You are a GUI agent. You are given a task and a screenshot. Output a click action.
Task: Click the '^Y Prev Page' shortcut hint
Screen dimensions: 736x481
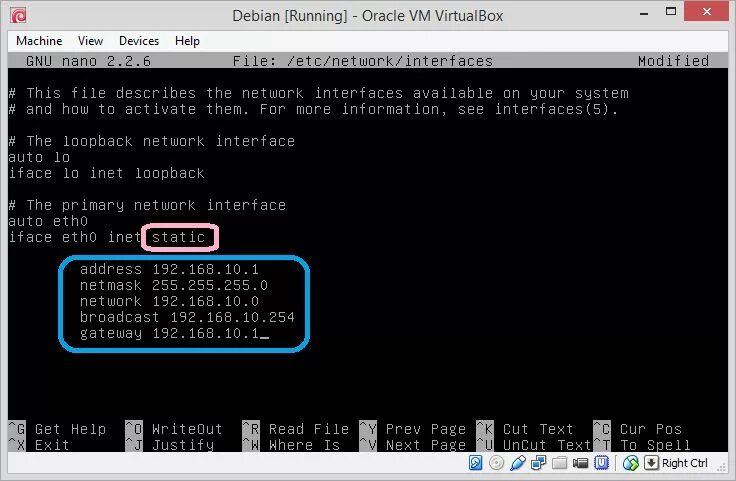click(413, 429)
